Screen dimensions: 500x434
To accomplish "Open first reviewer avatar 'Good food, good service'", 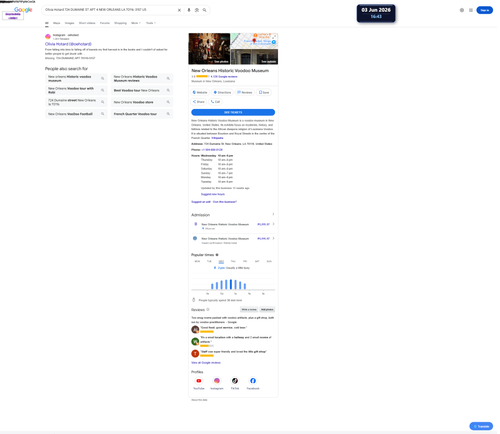I will pos(195,330).
